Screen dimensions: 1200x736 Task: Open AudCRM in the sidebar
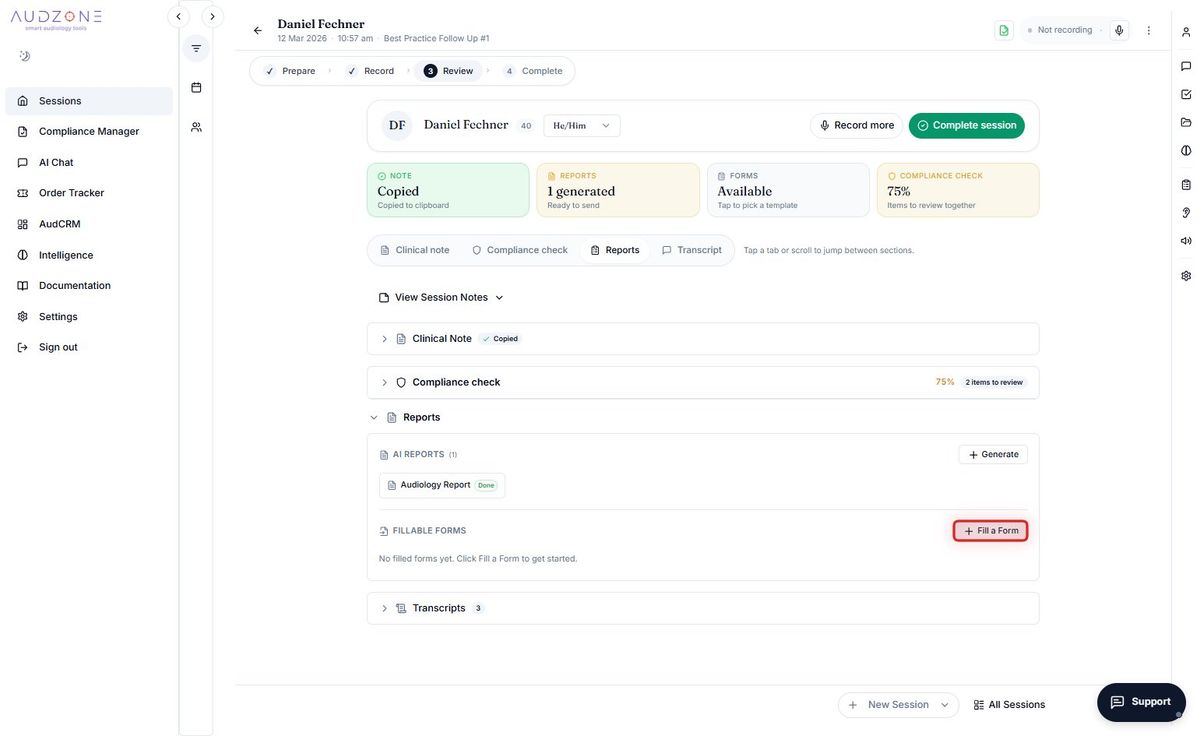tap(89, 224)
